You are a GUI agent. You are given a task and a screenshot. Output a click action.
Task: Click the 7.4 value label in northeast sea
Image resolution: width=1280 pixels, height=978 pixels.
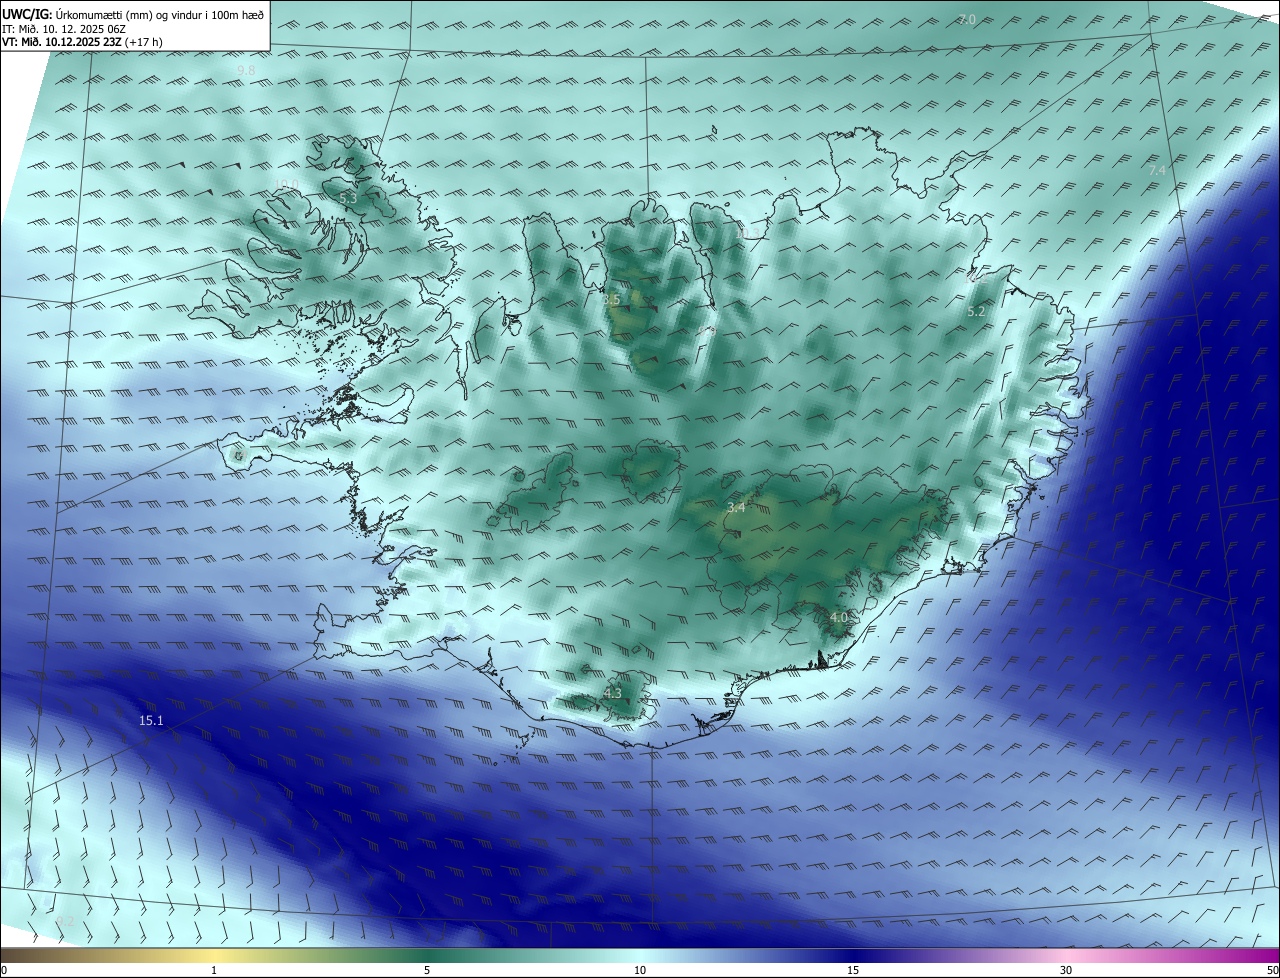click(x=1157, y=171)
